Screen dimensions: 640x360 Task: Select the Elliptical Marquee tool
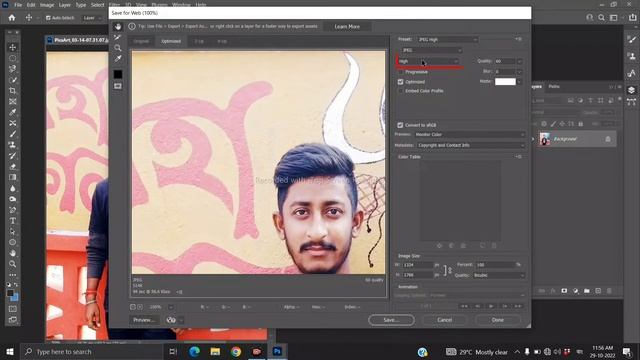(x=13, y=58)
